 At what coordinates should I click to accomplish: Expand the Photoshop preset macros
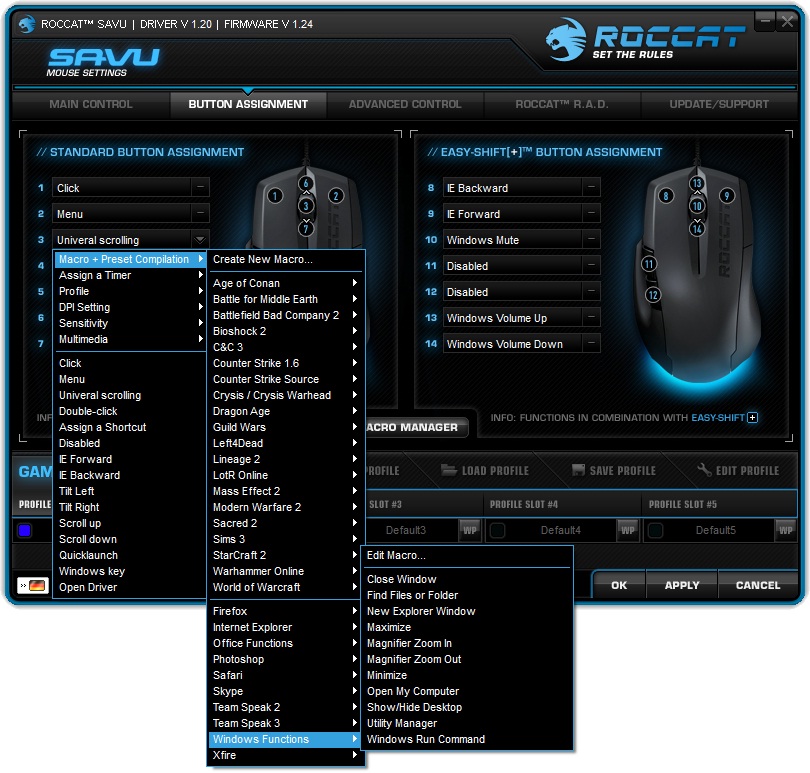[x=286, y=659]
